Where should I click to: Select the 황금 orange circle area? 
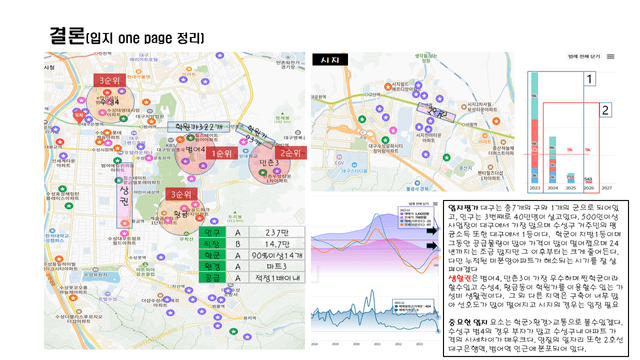tap(180, 214)
